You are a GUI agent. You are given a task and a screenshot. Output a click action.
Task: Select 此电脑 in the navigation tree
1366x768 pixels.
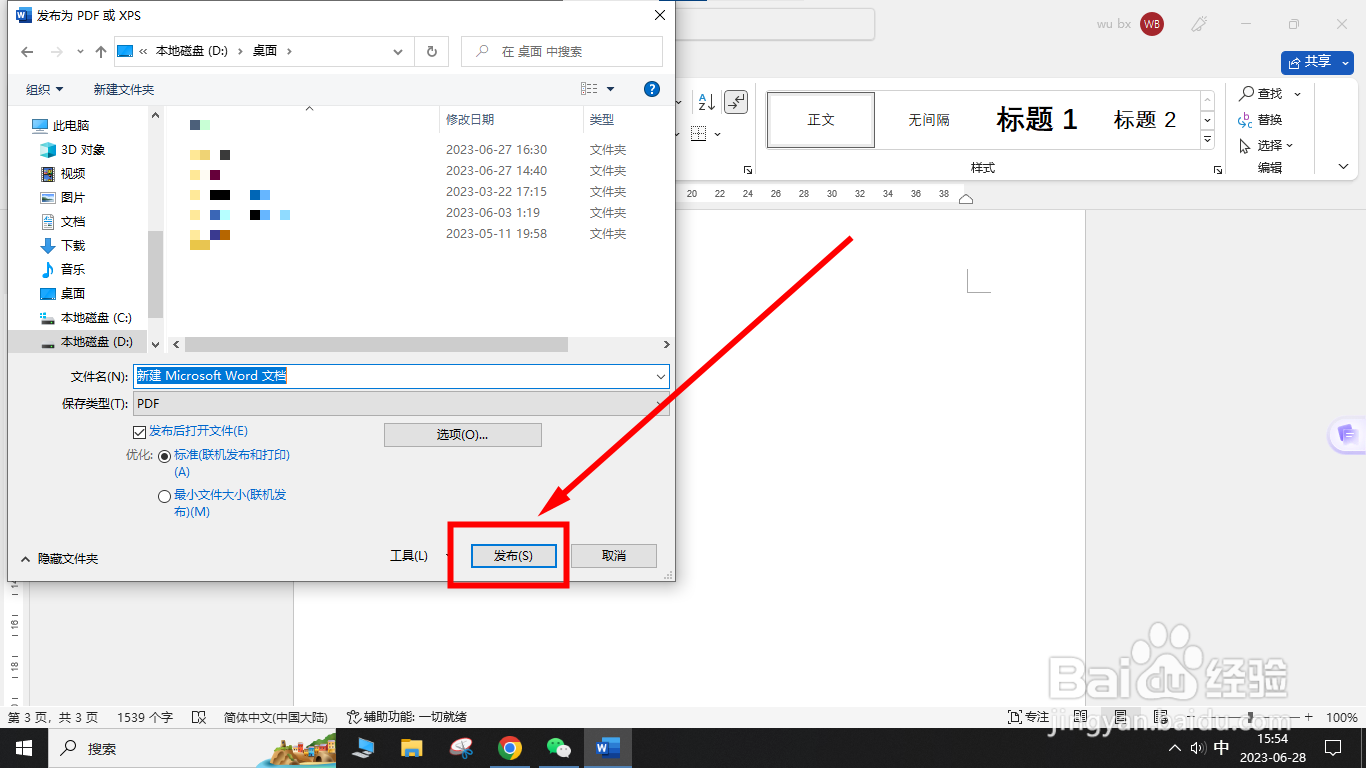(71, 126)
